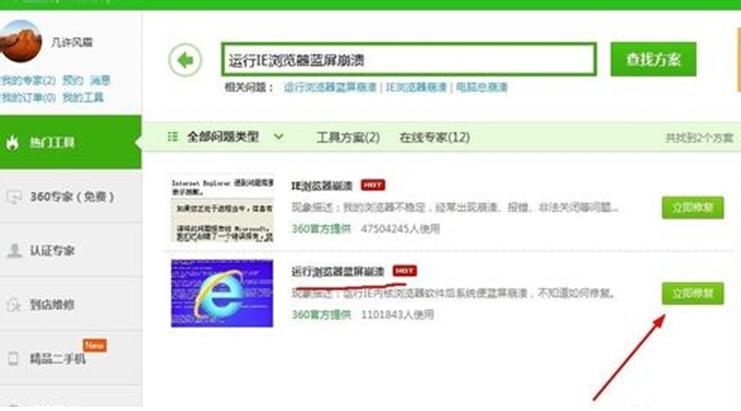Click the list icon before 全部问题类型
741x411 pixels.
click(x=172, y=137)
